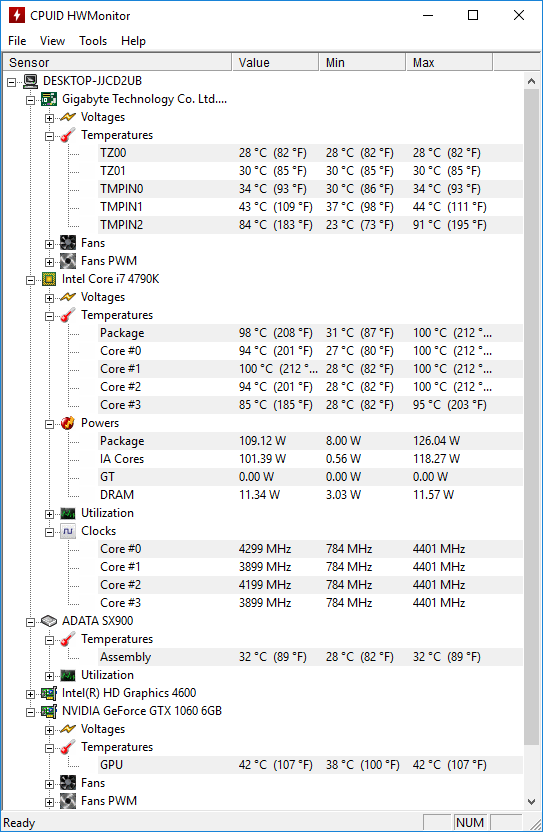The height and width of the screenshot is (832, 543).
Task: Click the NVIDIA GeForce GTX 1060 card icon
Action: [49, 711]
